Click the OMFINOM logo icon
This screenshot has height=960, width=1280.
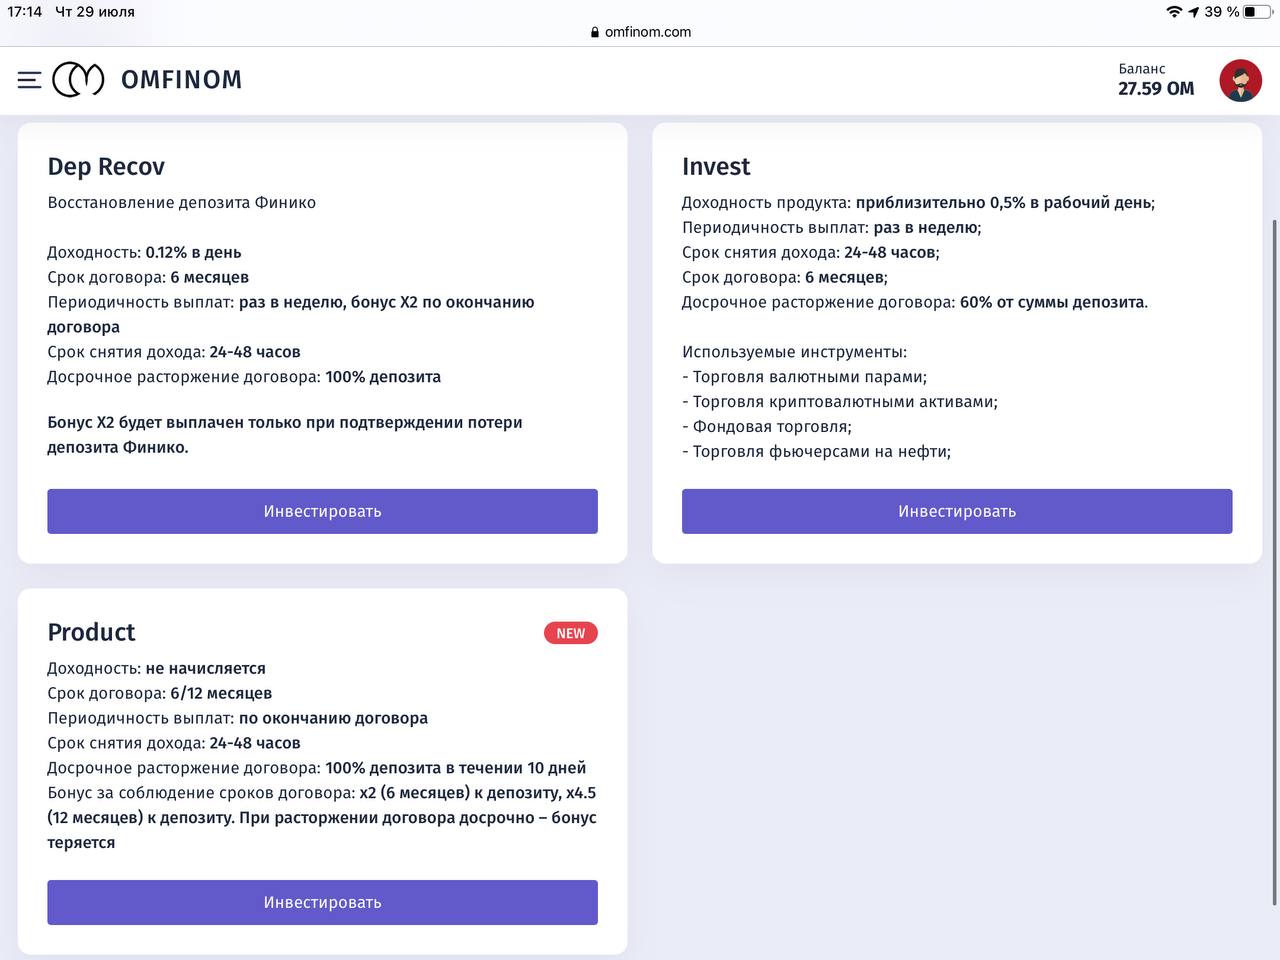pyautogui.click(x=78, y=80)
